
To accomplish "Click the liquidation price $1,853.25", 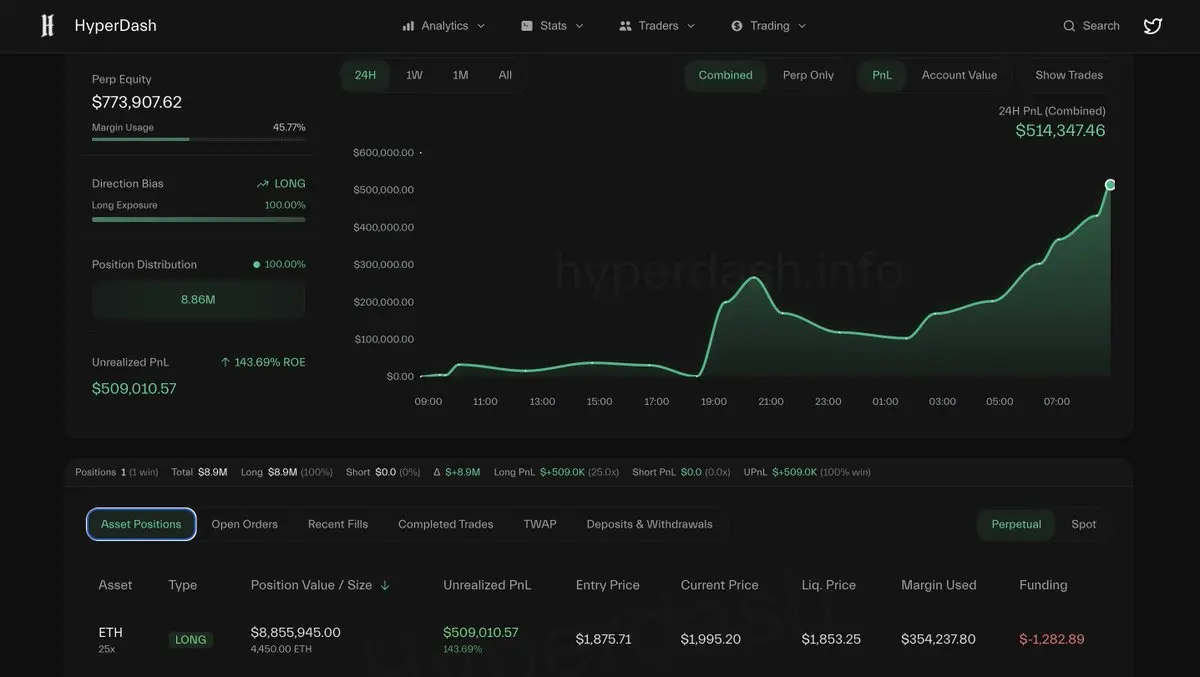I will 831,639.
